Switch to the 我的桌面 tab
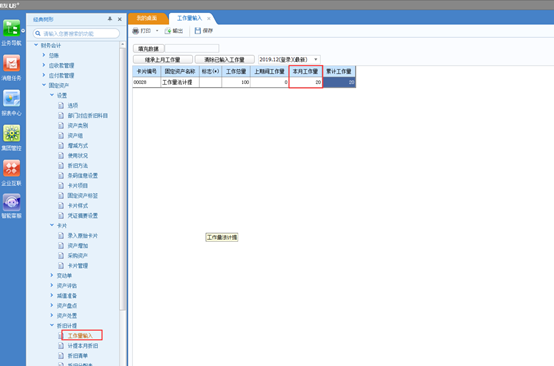Image resolution: width=554 pixels, height=366 pixels. tap(147, 18)
